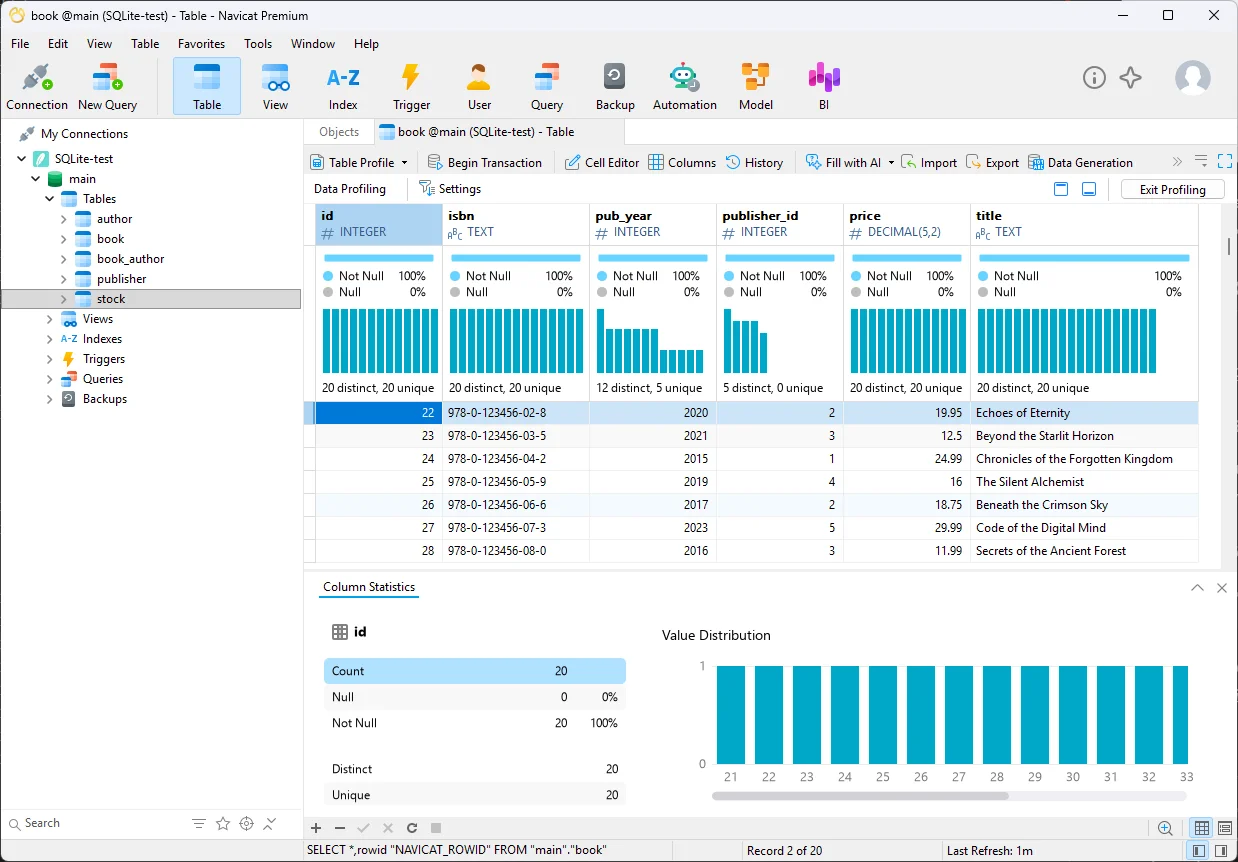Open the File menu

point(20,44)
